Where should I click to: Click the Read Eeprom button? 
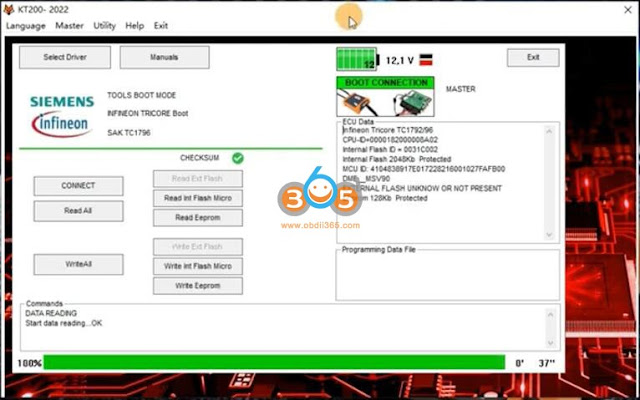click(198, 218)
